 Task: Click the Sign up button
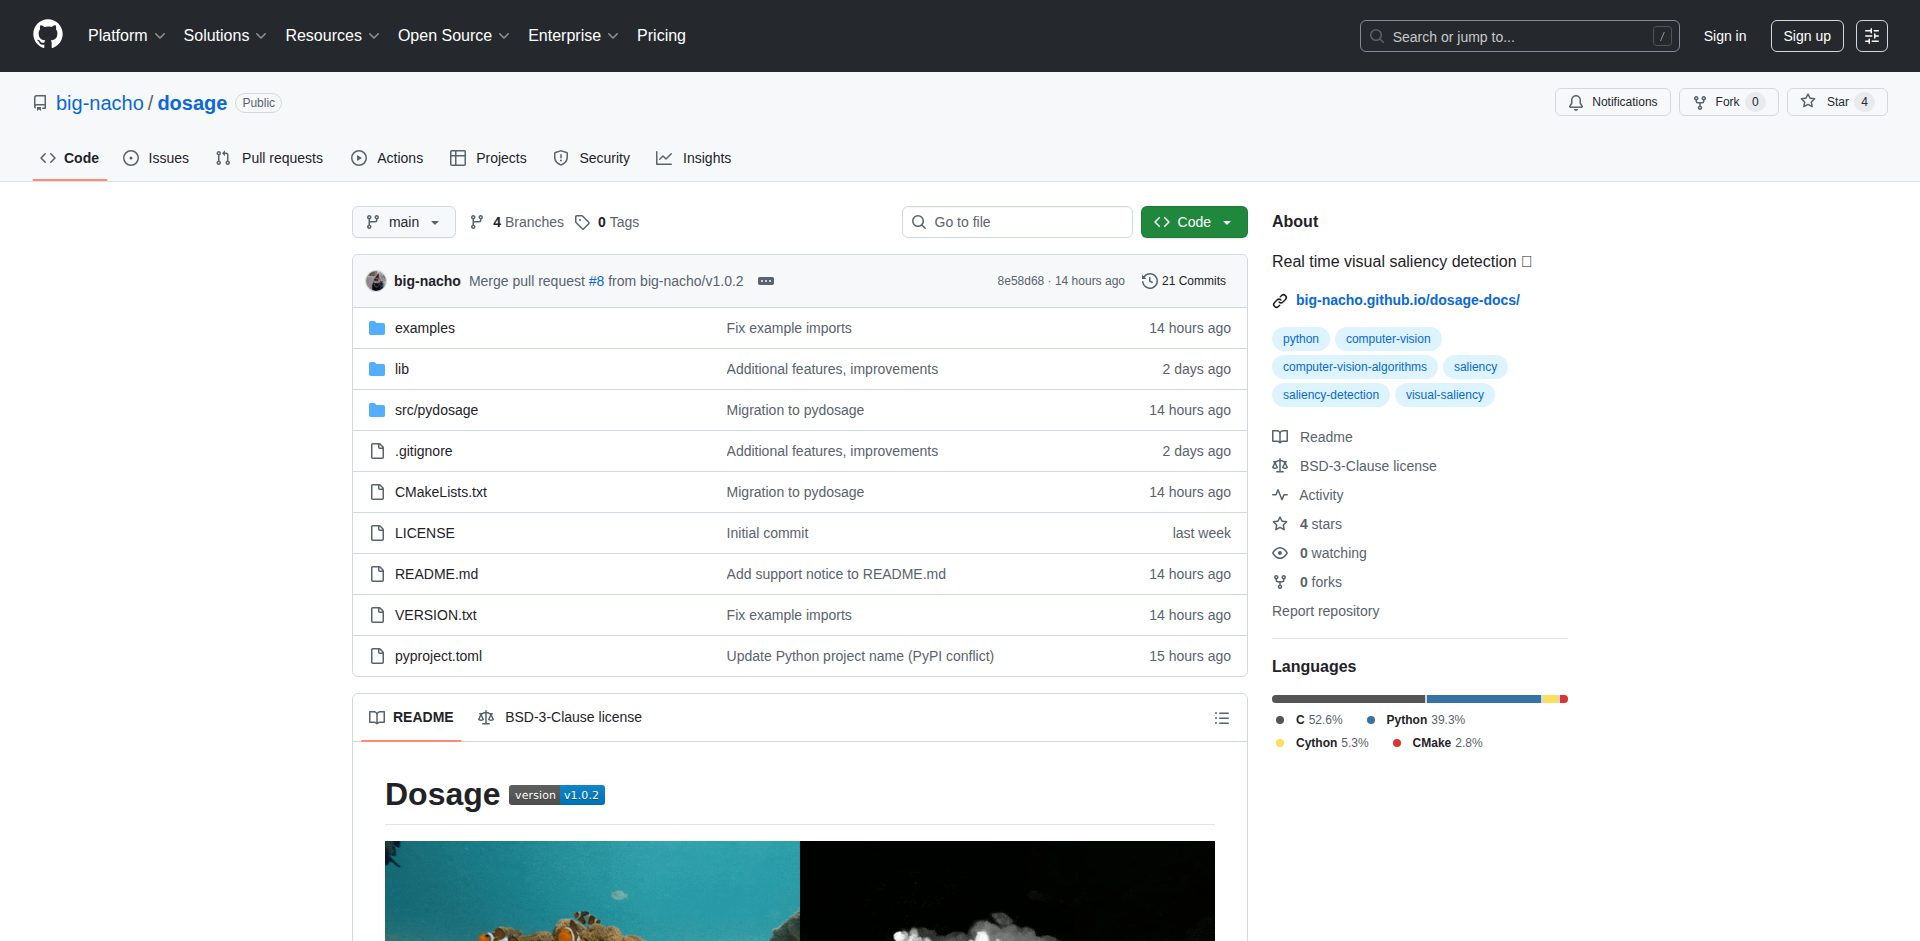(x=1807, y=36)
